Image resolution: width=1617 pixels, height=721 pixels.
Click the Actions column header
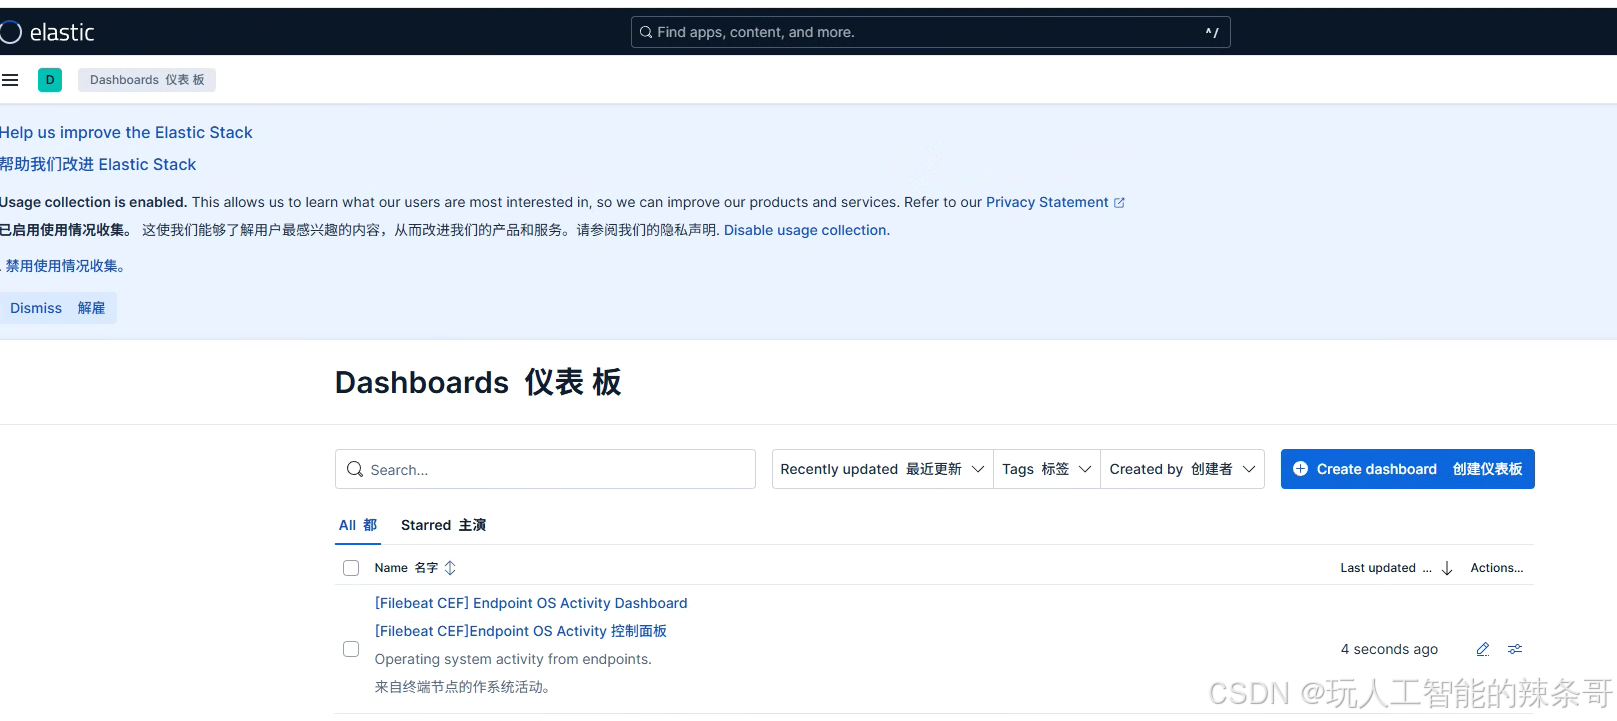[1497, 568]
